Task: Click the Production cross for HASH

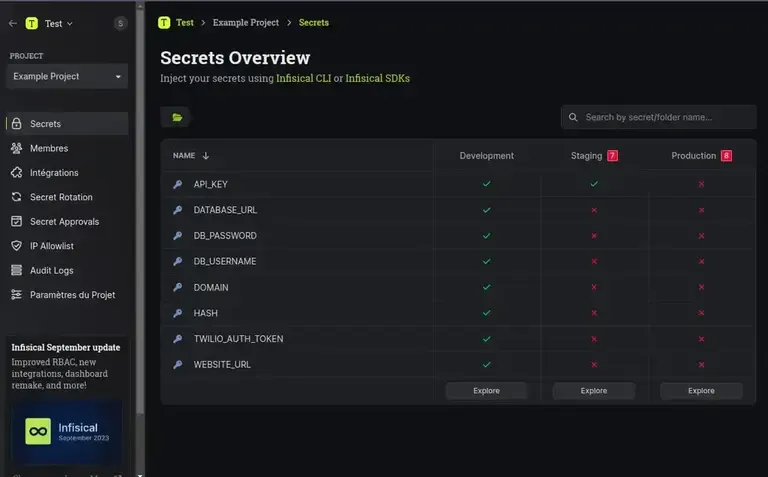Action: pos(701,313)
